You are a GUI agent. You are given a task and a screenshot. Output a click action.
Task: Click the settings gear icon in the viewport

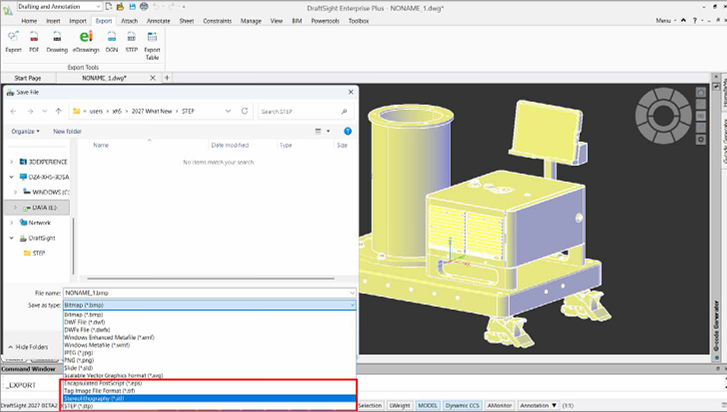tap(701, 139)
